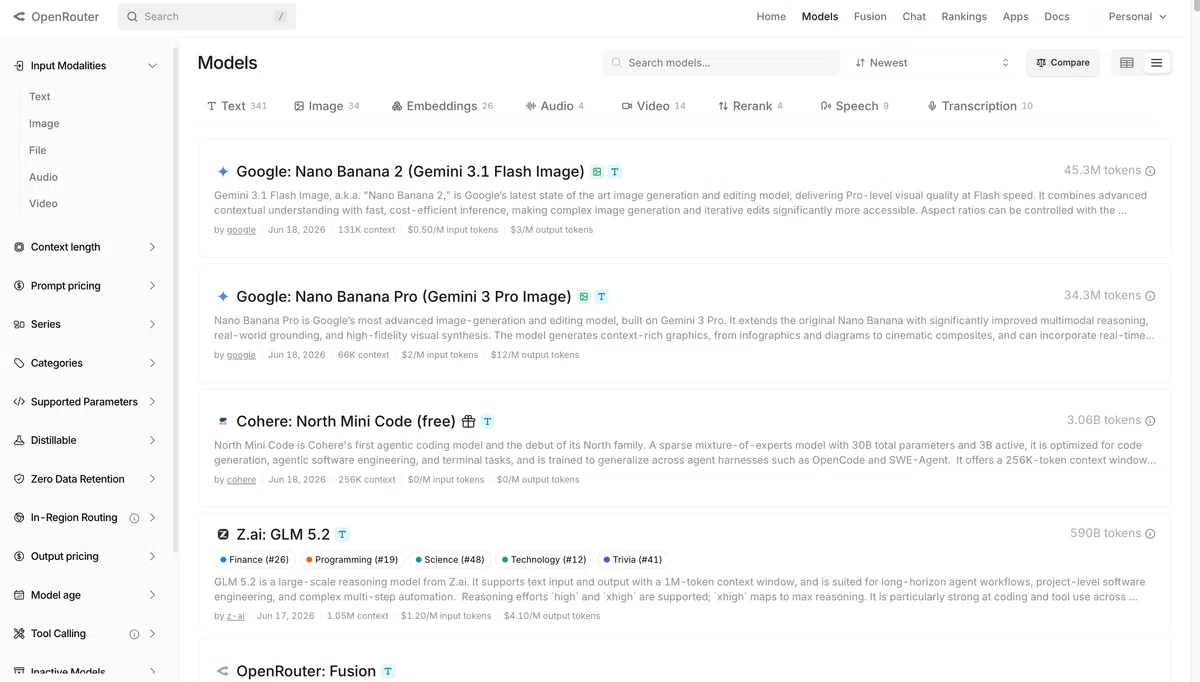Screen dimensions: 1200x682
Task: Open the cohere author link
Action: point(241,480)
